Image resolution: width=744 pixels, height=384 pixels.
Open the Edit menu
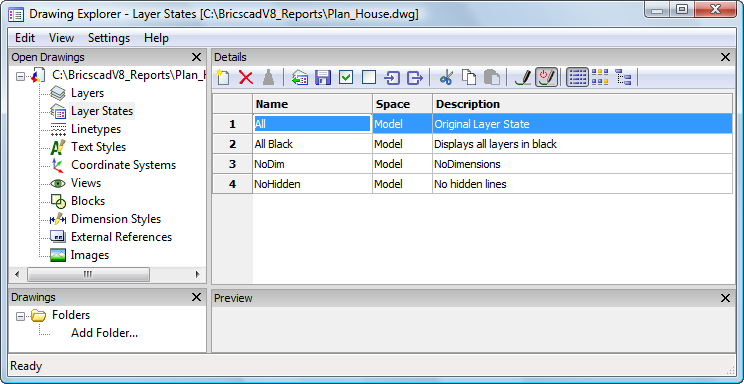(x=25, y=38)
